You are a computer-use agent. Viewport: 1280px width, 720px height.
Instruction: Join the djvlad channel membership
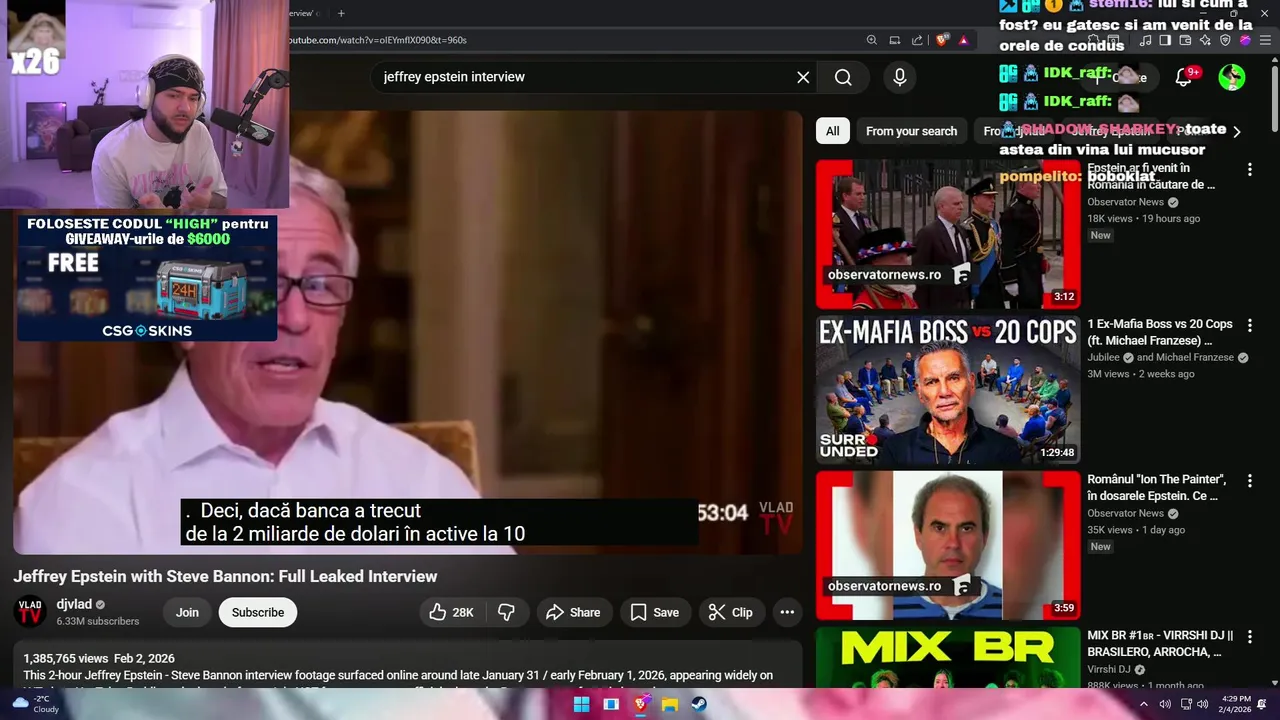click(187, 612)
